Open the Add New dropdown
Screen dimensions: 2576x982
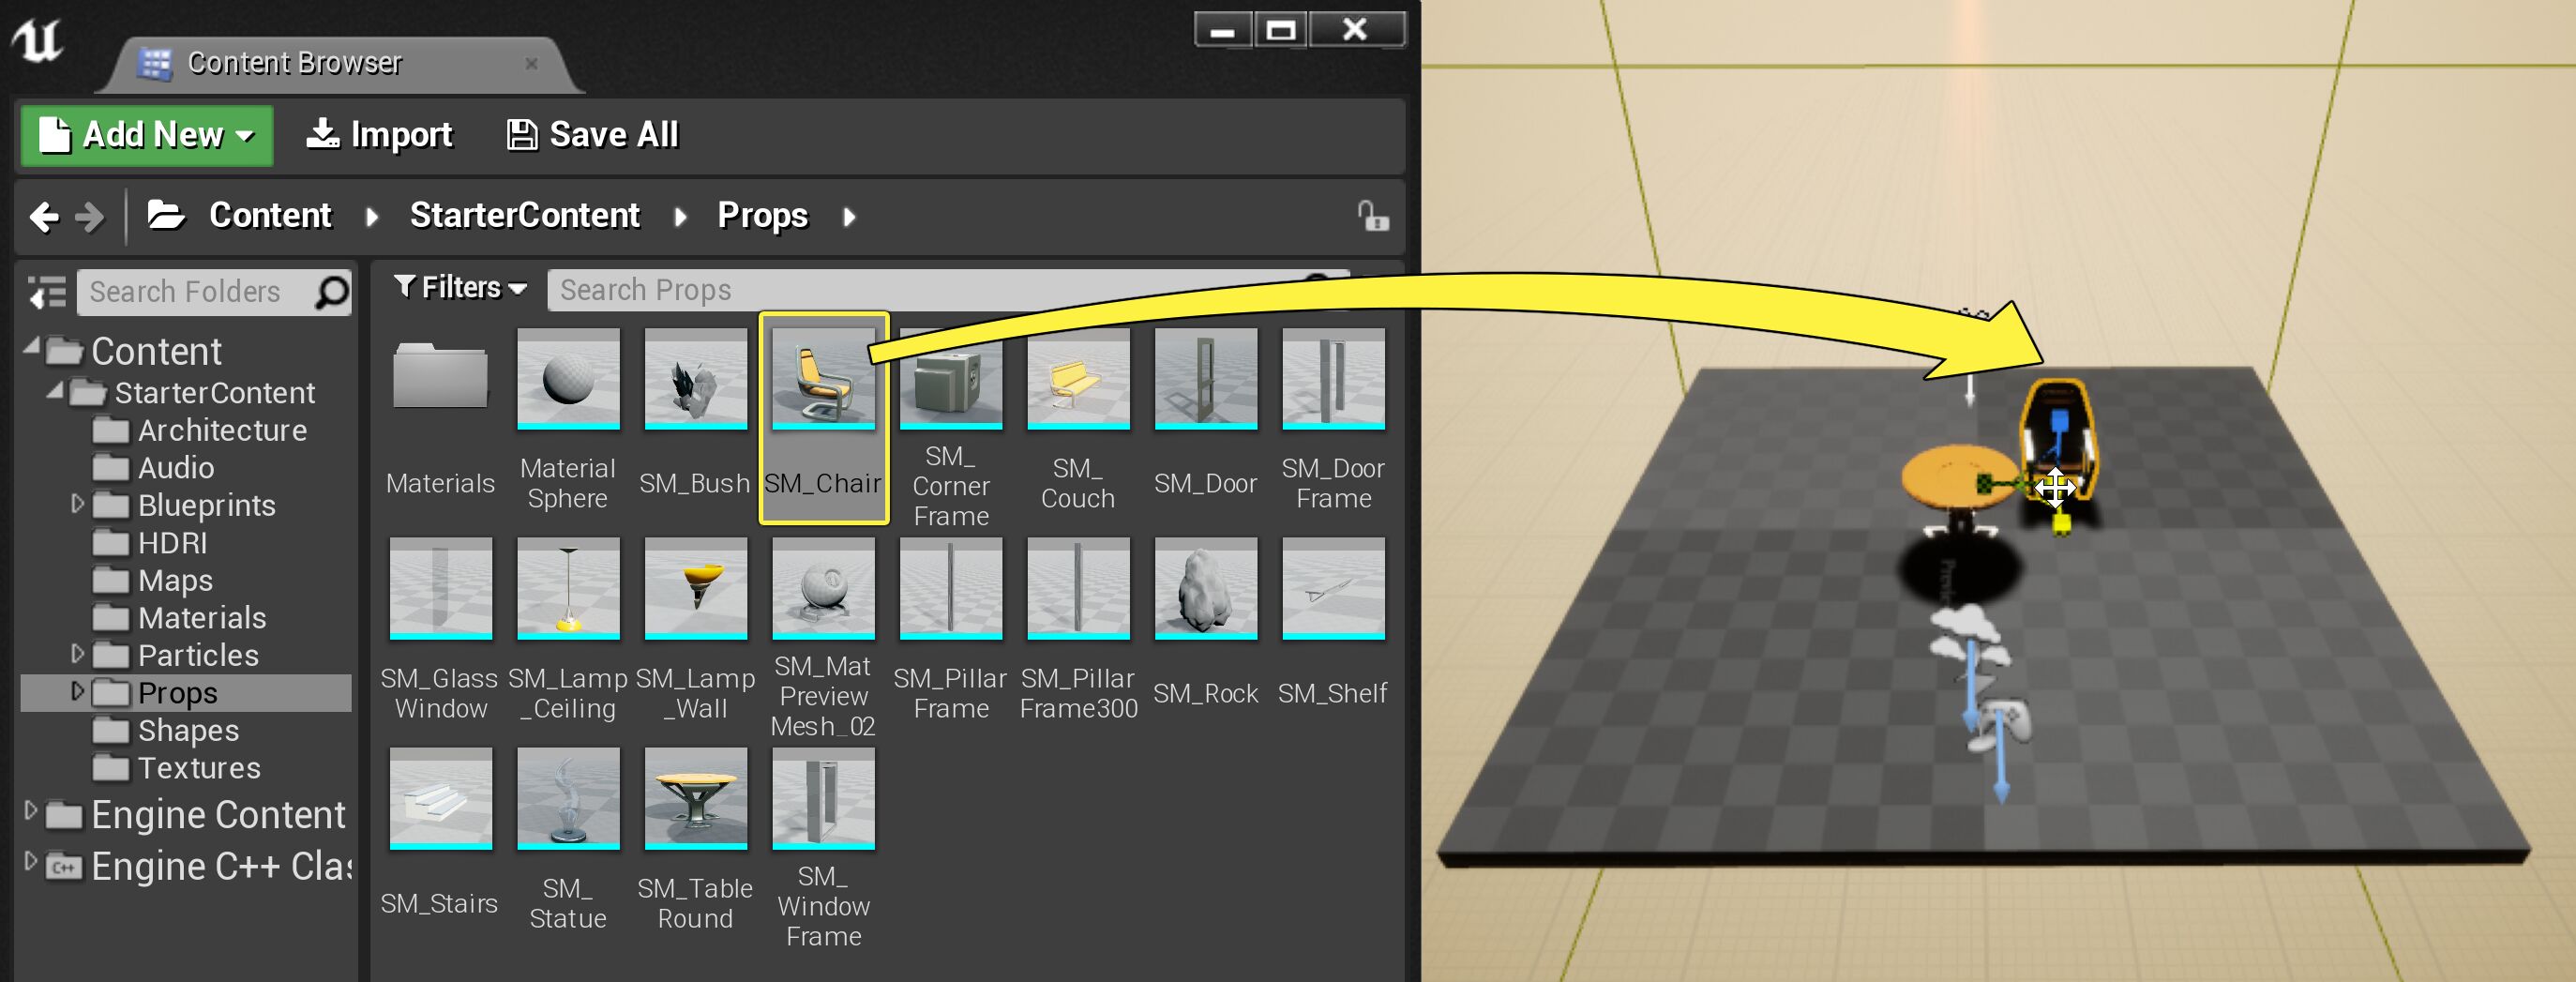point(147,135)
